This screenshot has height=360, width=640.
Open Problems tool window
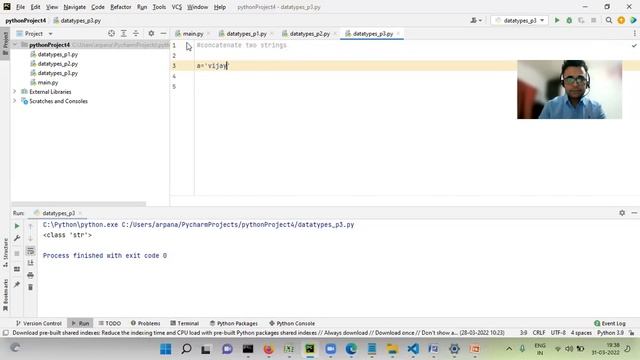145,323
